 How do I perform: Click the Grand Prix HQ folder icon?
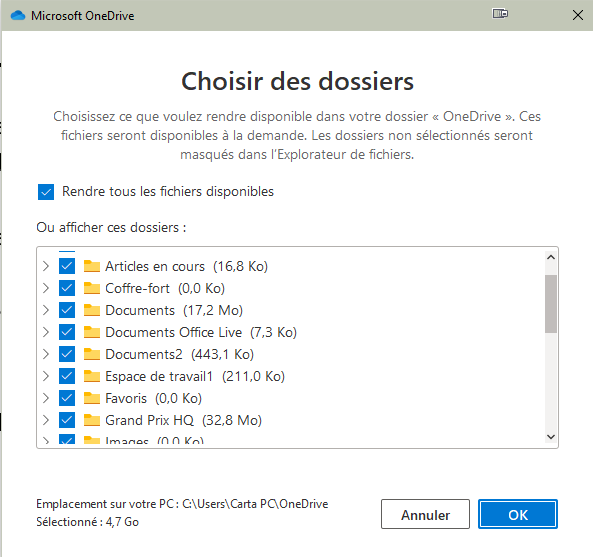coord(92,420)
